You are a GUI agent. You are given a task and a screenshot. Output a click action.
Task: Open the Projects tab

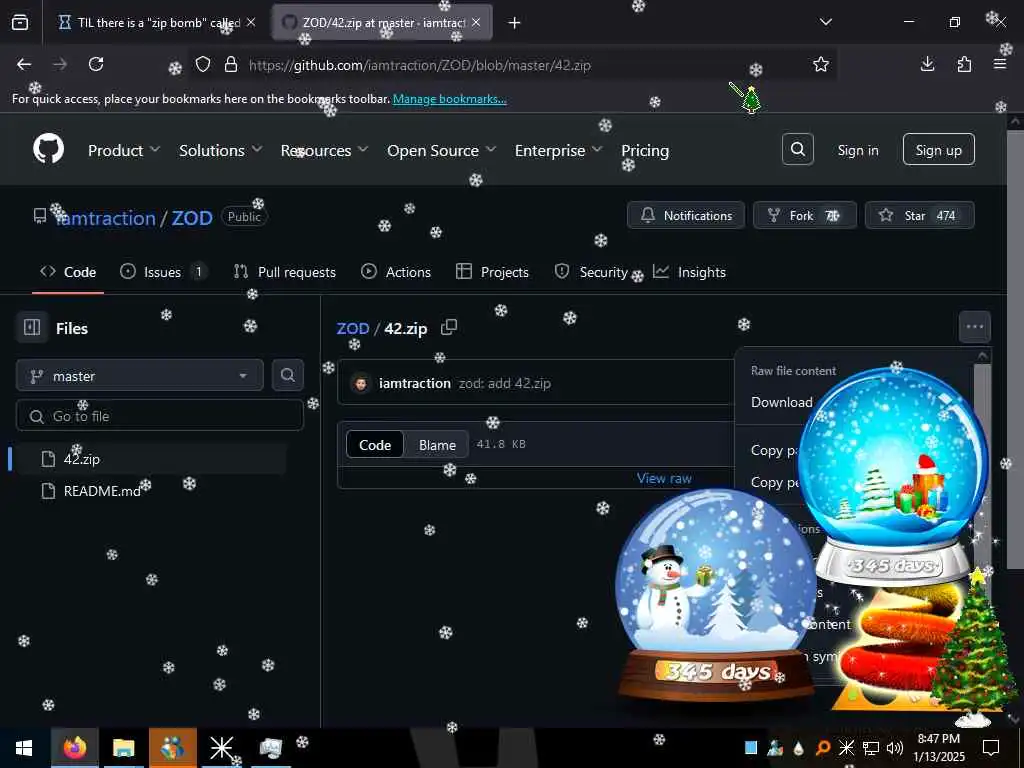(492, 272)
